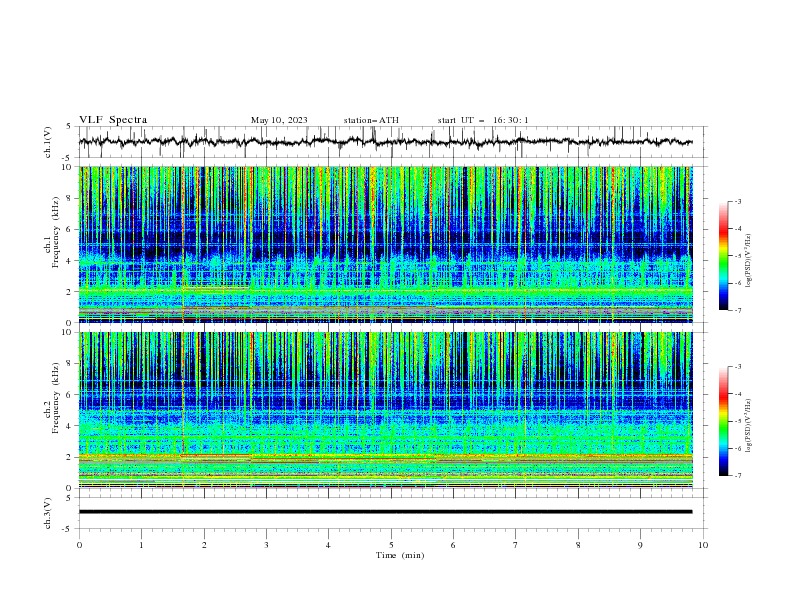The width and height of the screenshot is (792, 612).
Task: Click the "-5" tick on the ch.1(V) axis
Action: pos(67,158)
